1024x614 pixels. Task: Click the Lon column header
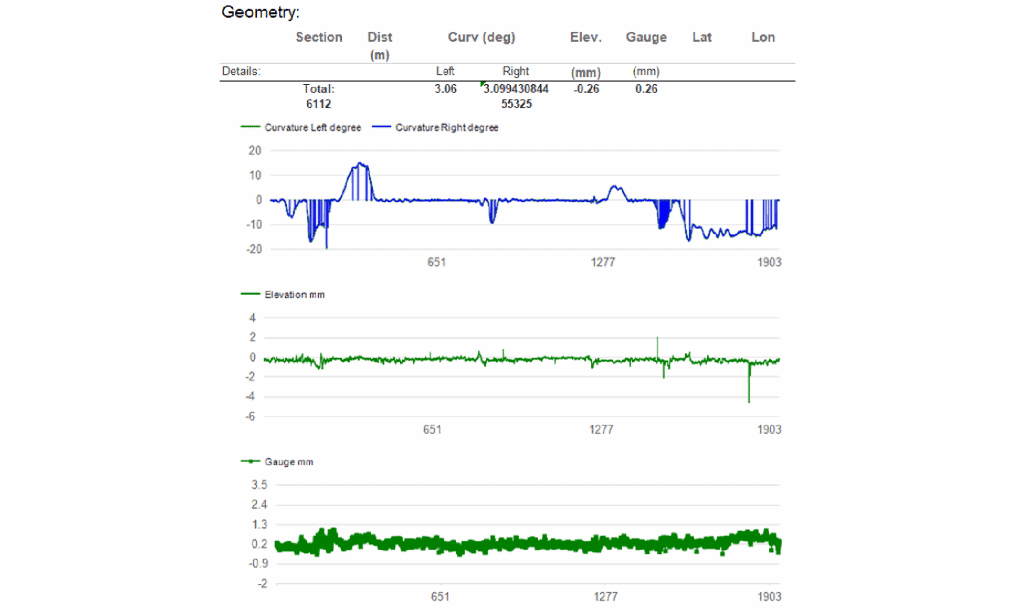(x=763, y=38)
